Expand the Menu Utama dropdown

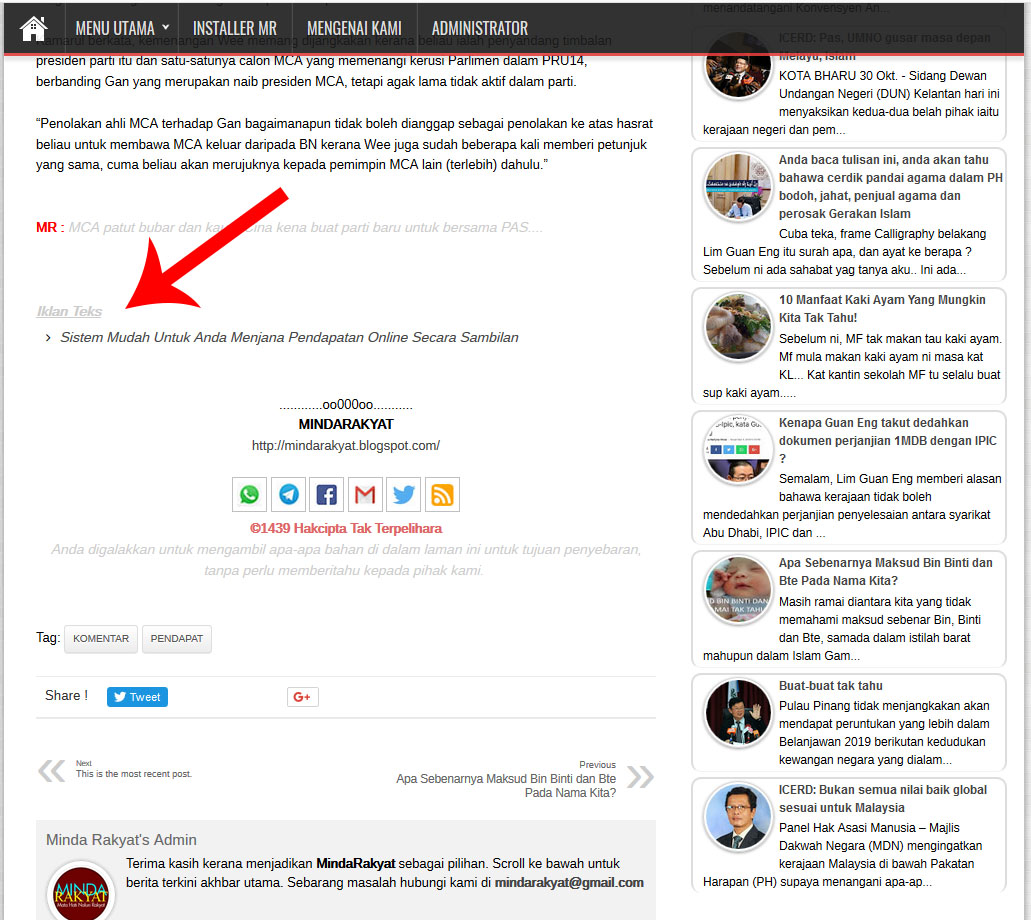(x=122, y=28)
